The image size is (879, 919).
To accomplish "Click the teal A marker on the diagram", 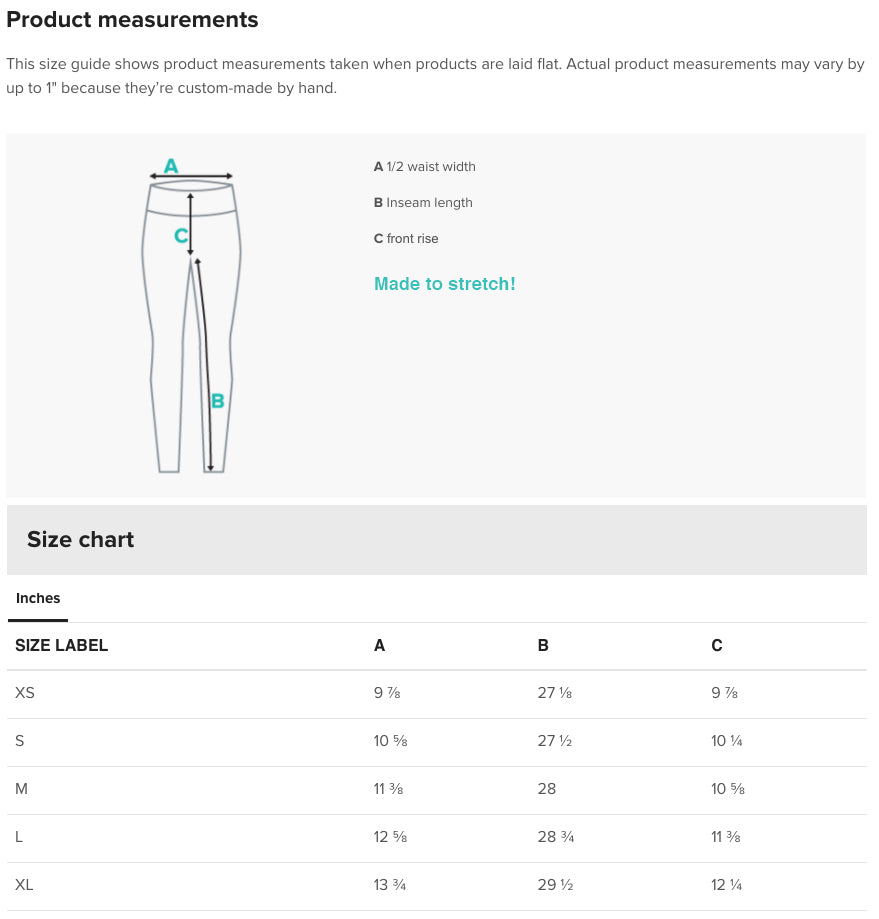I will (171, 165).
